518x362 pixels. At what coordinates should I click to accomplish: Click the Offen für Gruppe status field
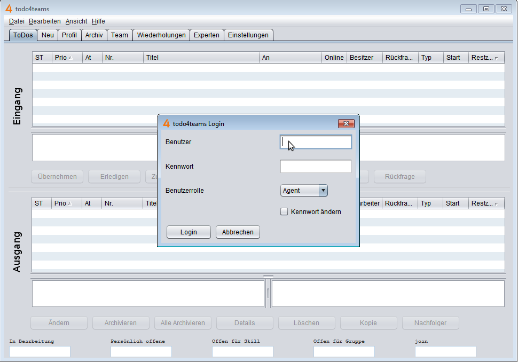tap(344, 352)
